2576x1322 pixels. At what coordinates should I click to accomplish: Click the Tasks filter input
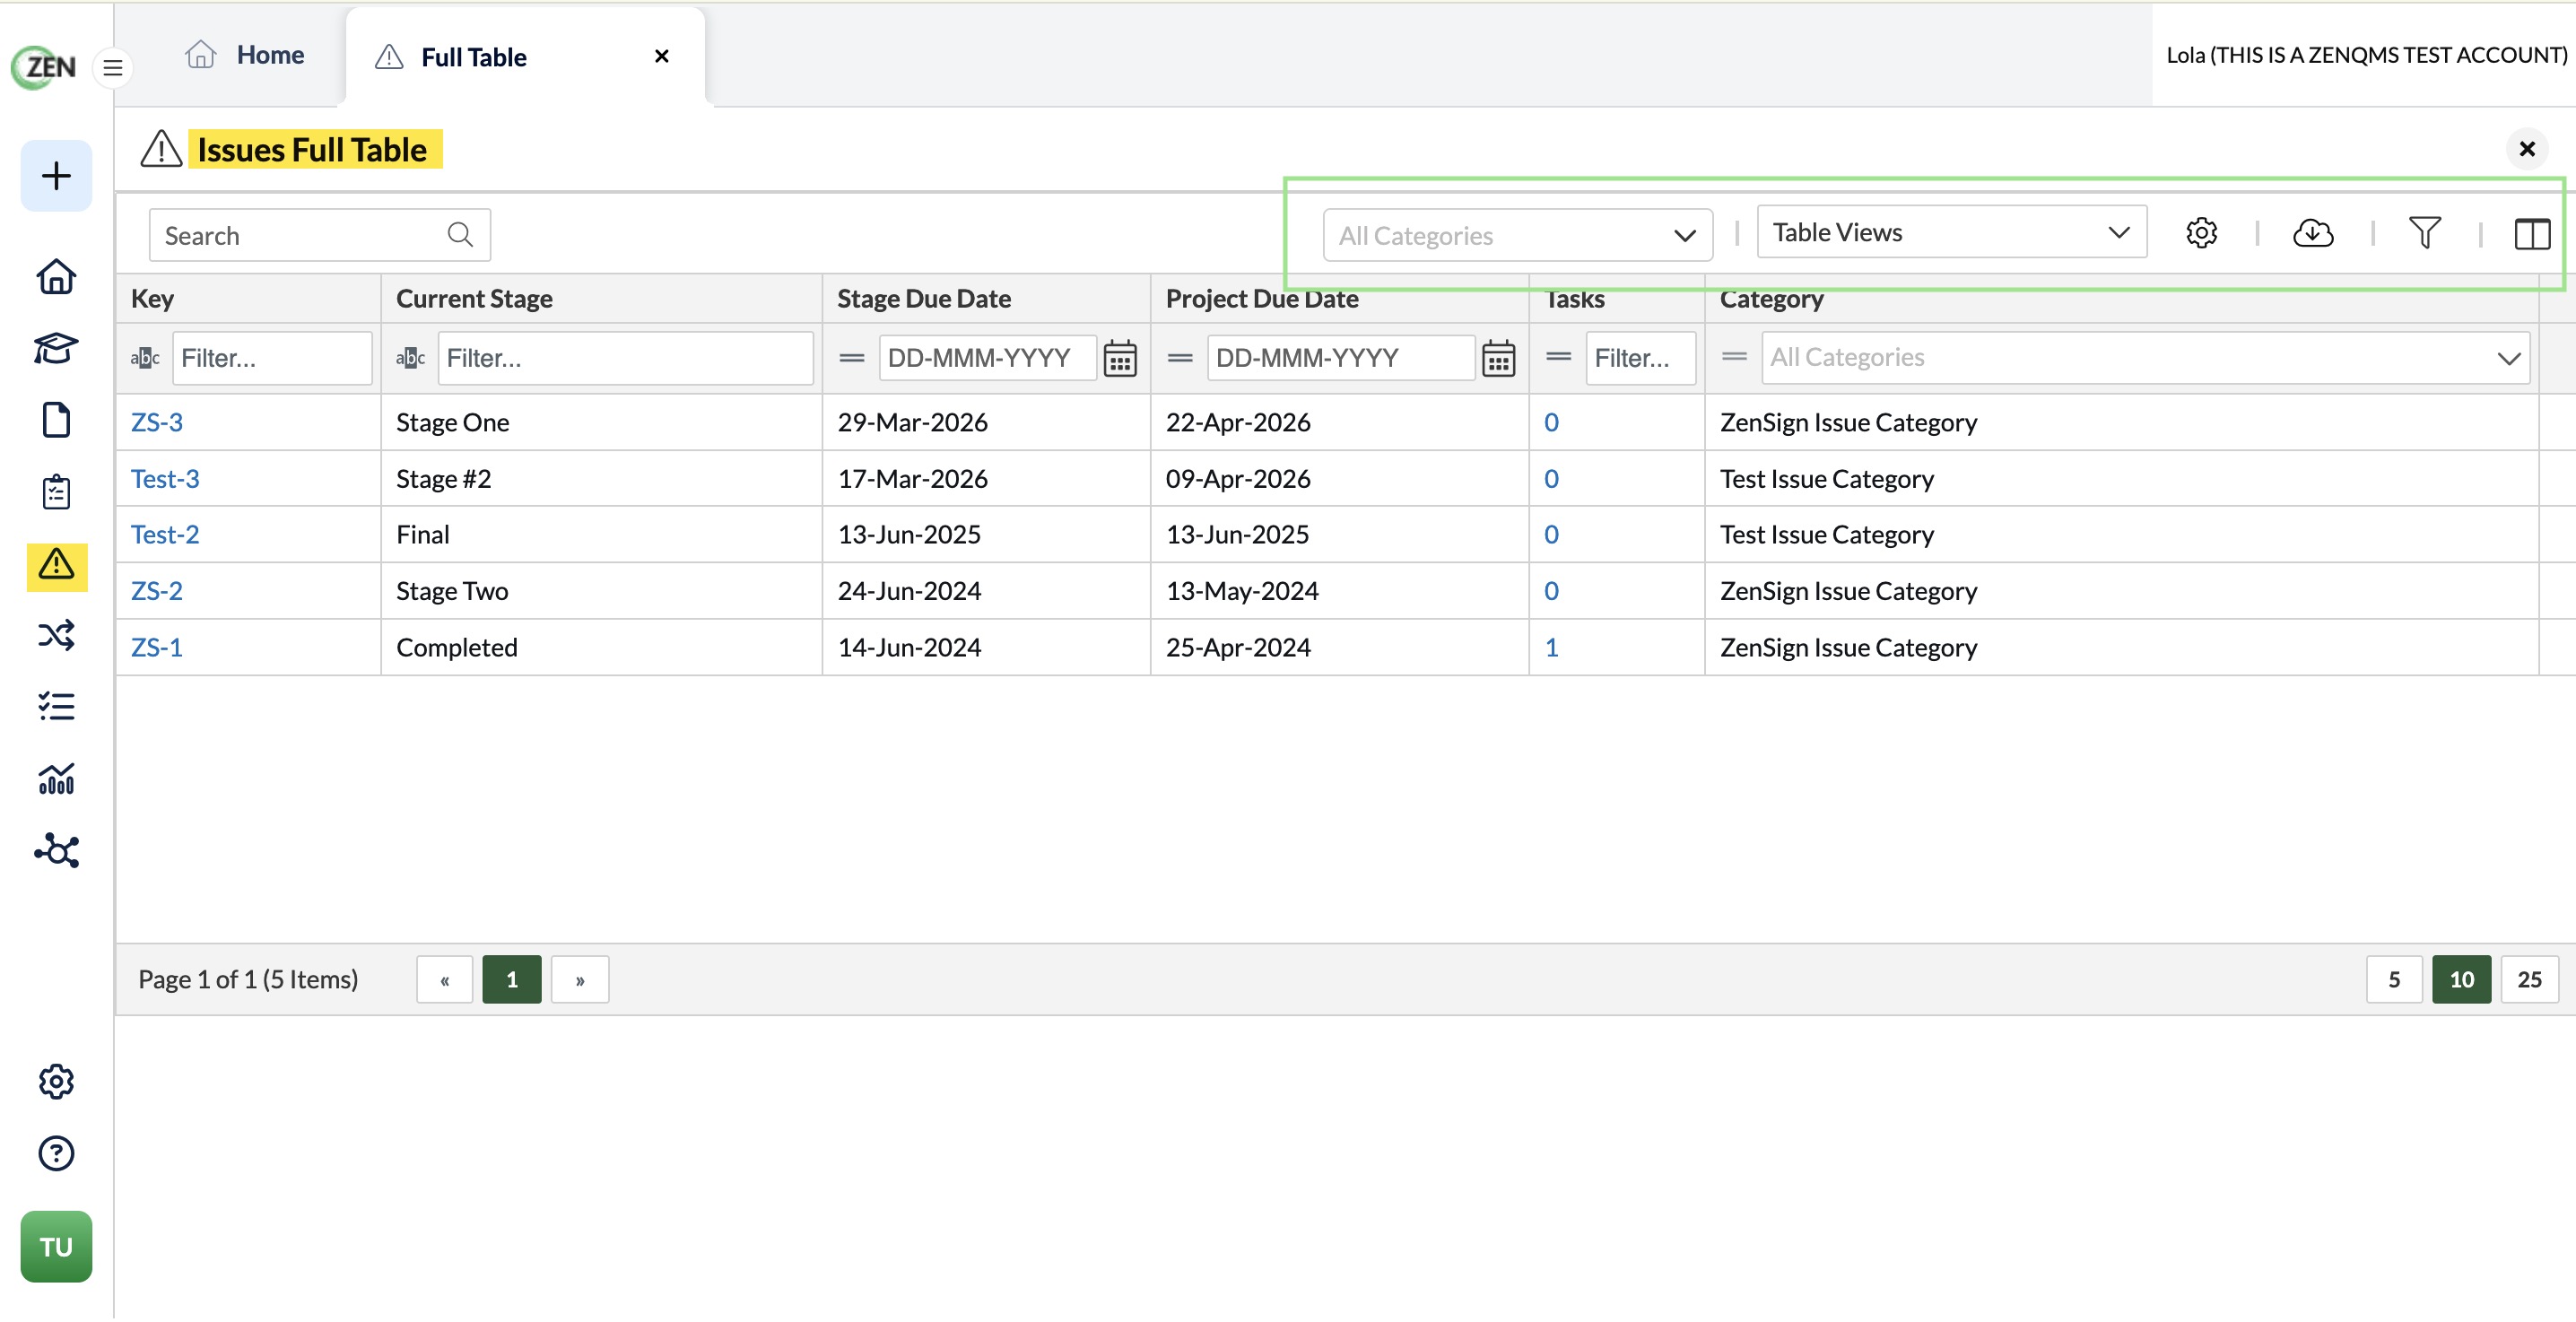[1640, 358]
